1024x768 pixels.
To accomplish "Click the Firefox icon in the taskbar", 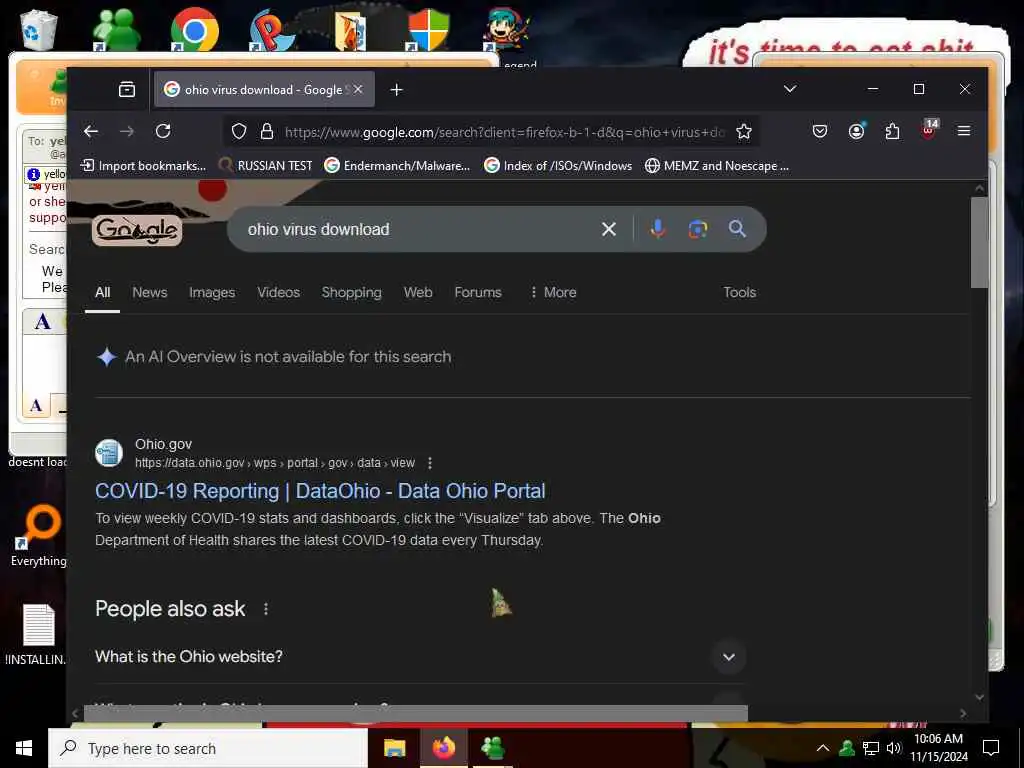I will pyautogui.click(x=443, y=748).
